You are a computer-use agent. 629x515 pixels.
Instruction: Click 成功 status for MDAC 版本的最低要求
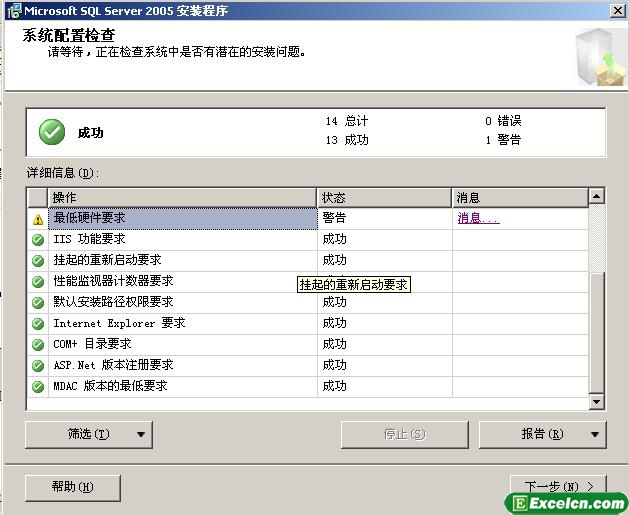(385, 386)
